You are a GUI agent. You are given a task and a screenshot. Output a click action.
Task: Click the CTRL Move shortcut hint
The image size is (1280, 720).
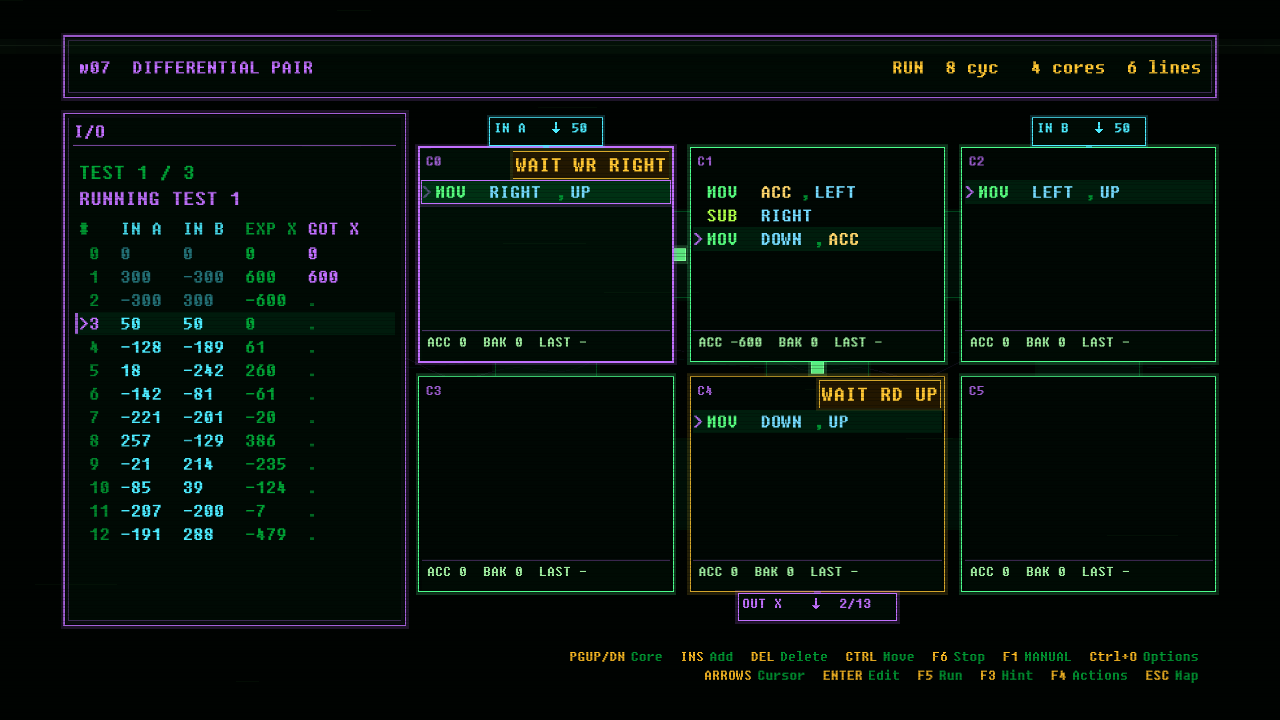click(880, 657)
